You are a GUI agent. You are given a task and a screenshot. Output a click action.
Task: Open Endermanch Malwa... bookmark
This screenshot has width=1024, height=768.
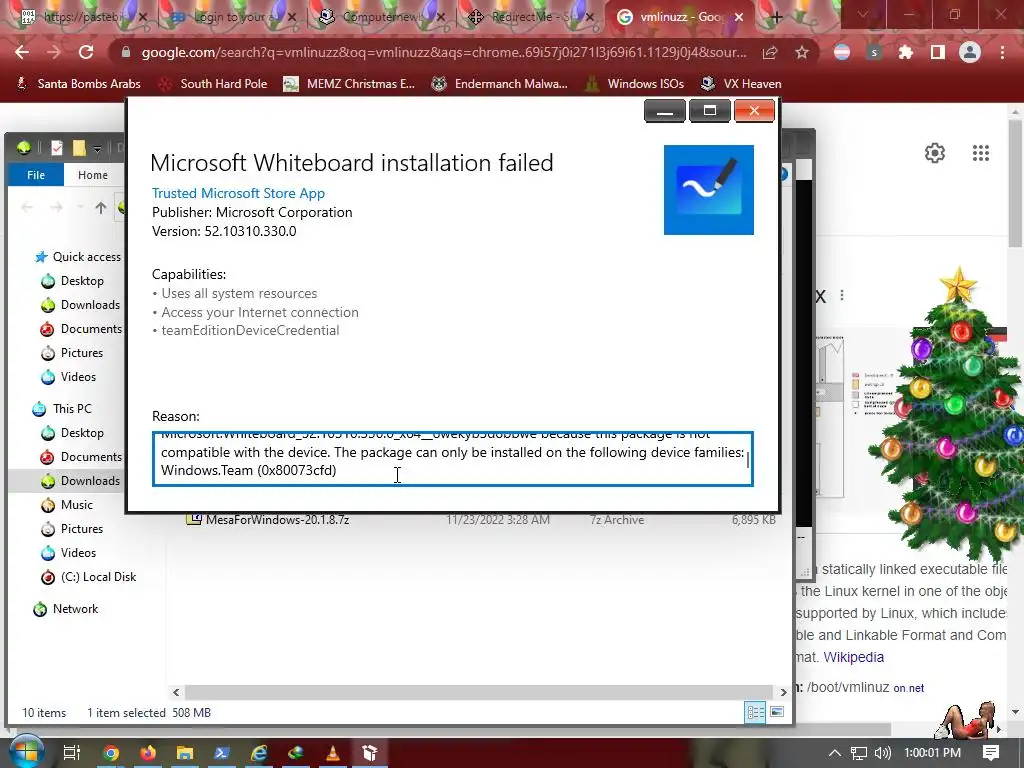coord(500,84)
